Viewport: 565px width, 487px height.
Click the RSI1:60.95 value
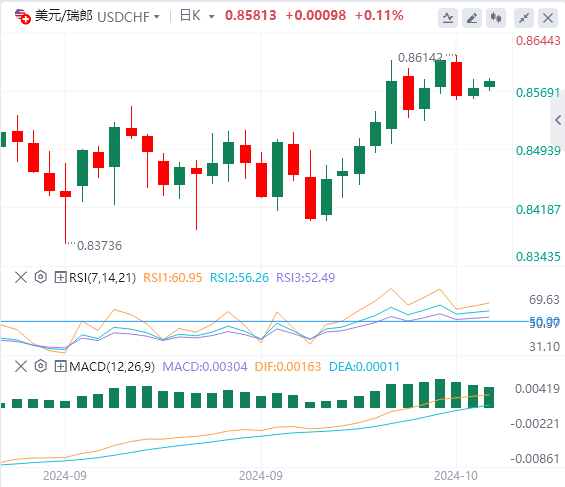pyautogui.click(x=173, y=278)
